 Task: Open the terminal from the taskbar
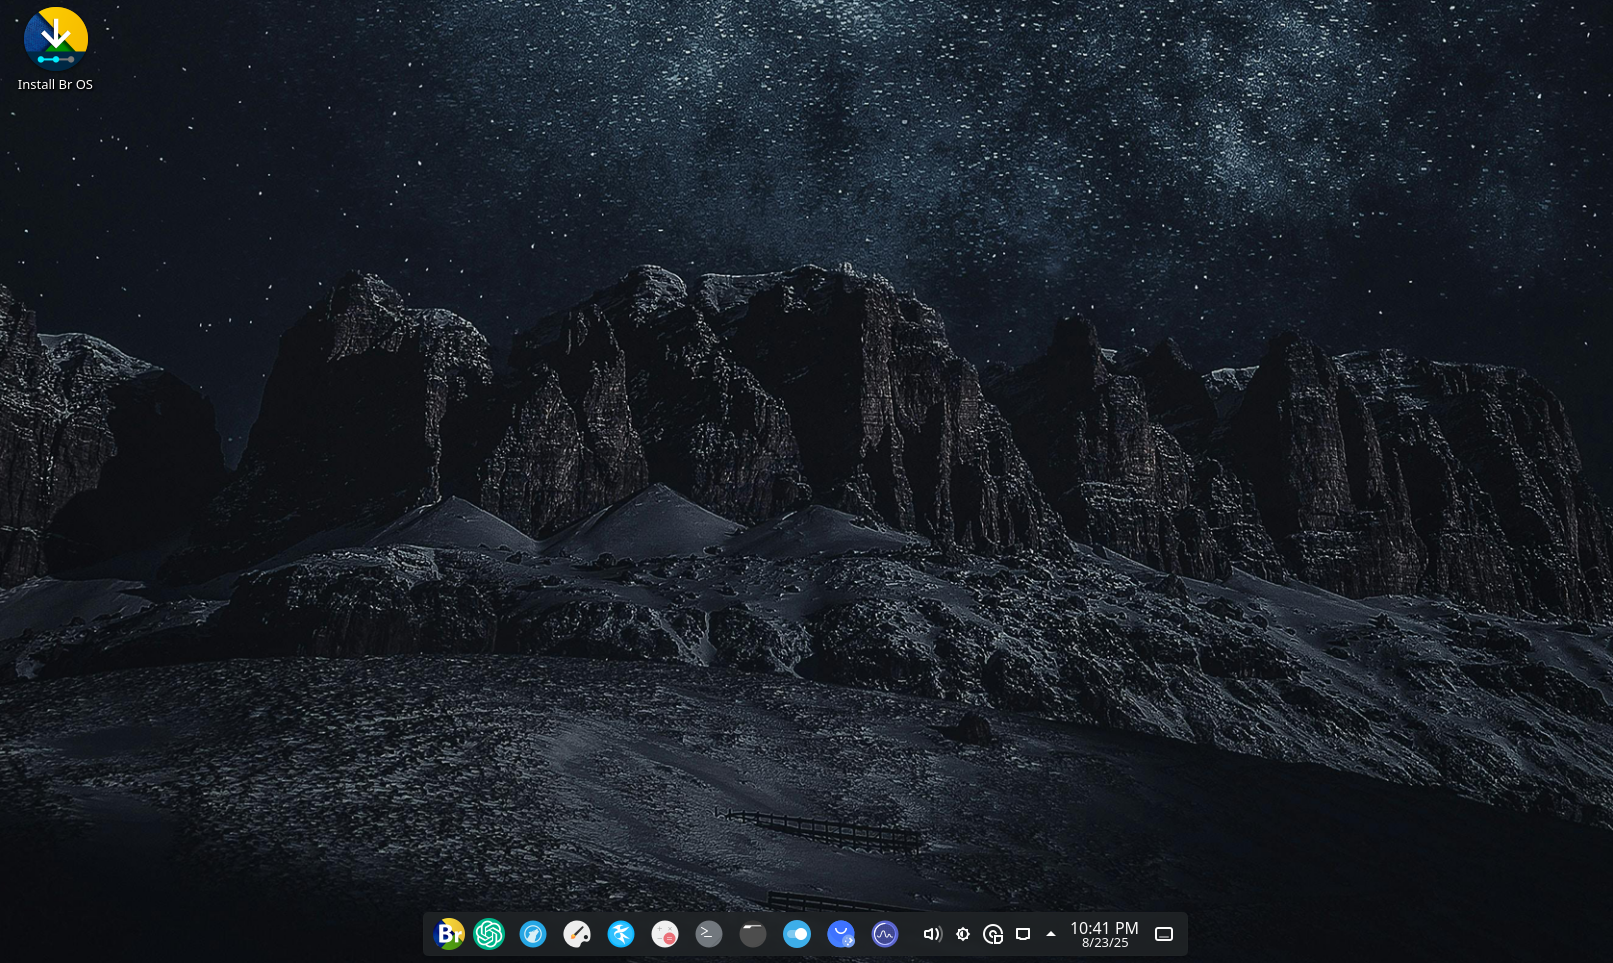[709, 934]
